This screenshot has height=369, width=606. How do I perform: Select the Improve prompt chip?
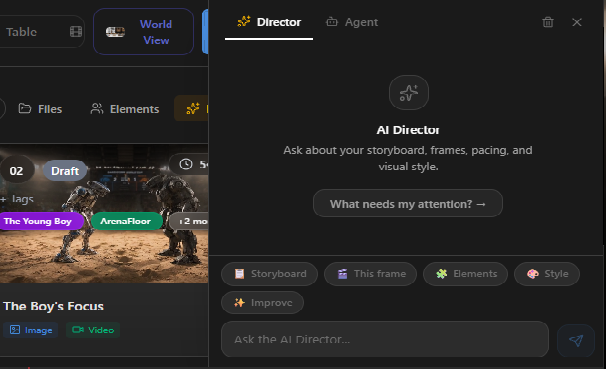pyautogui.click(x=262, y=303)
